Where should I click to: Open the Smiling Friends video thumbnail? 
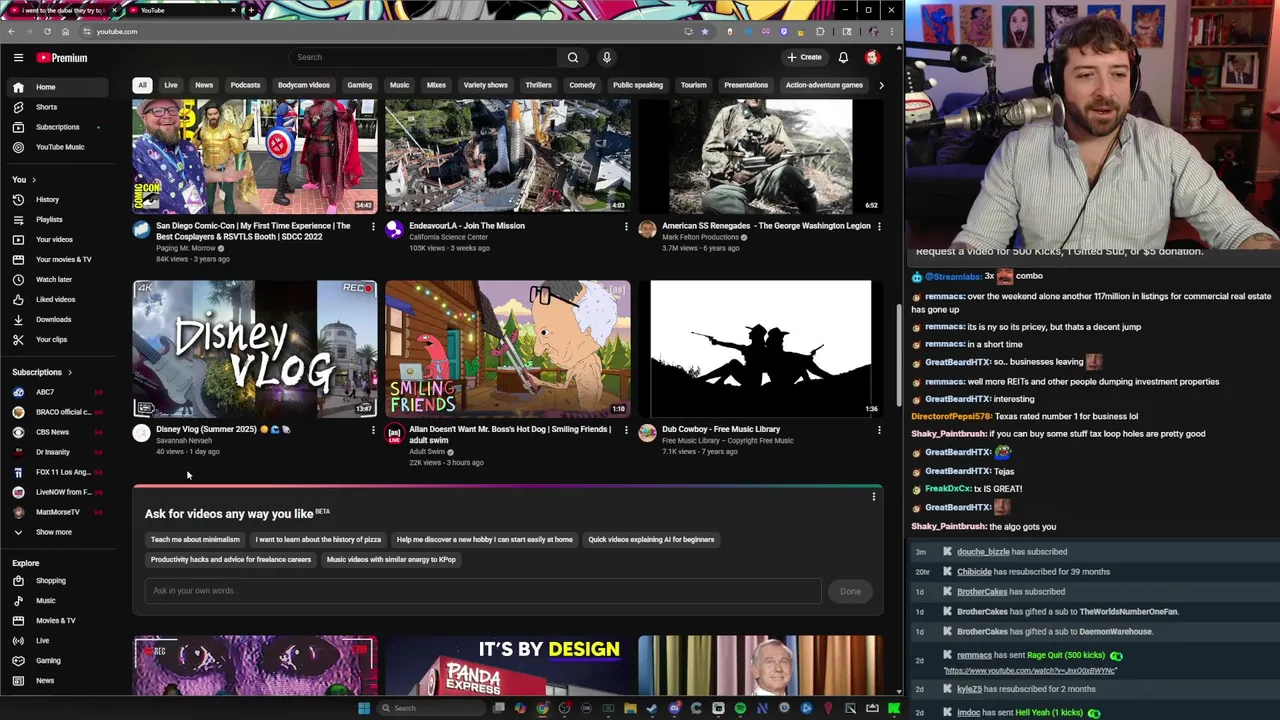[x=508, y=348]
